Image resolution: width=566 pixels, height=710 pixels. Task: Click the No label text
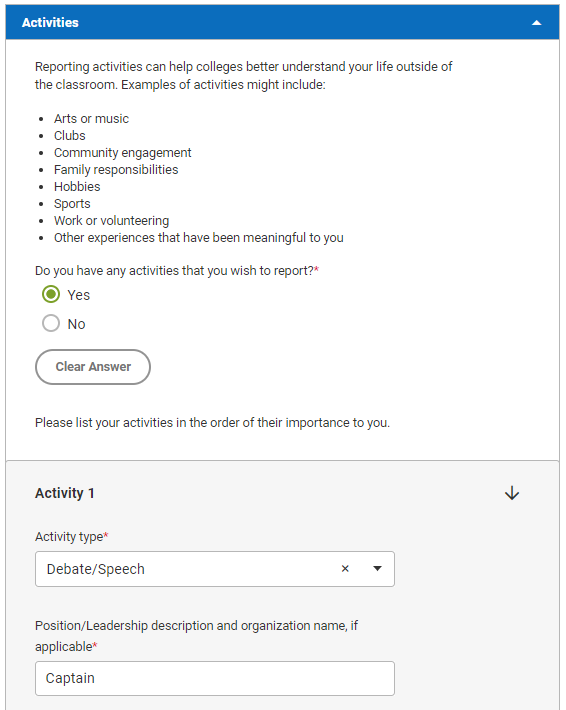click(x=77, y=324)
